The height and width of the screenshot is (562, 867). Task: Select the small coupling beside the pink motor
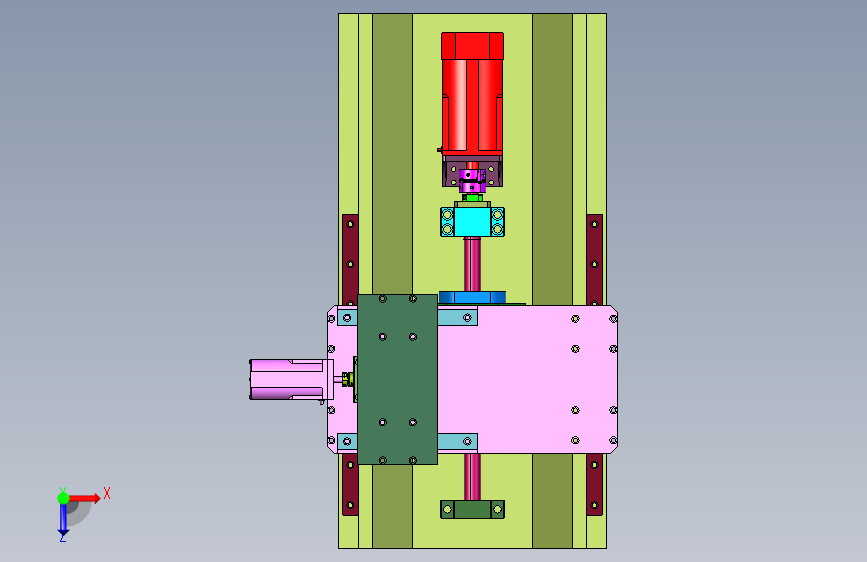(x=347, y=379)
